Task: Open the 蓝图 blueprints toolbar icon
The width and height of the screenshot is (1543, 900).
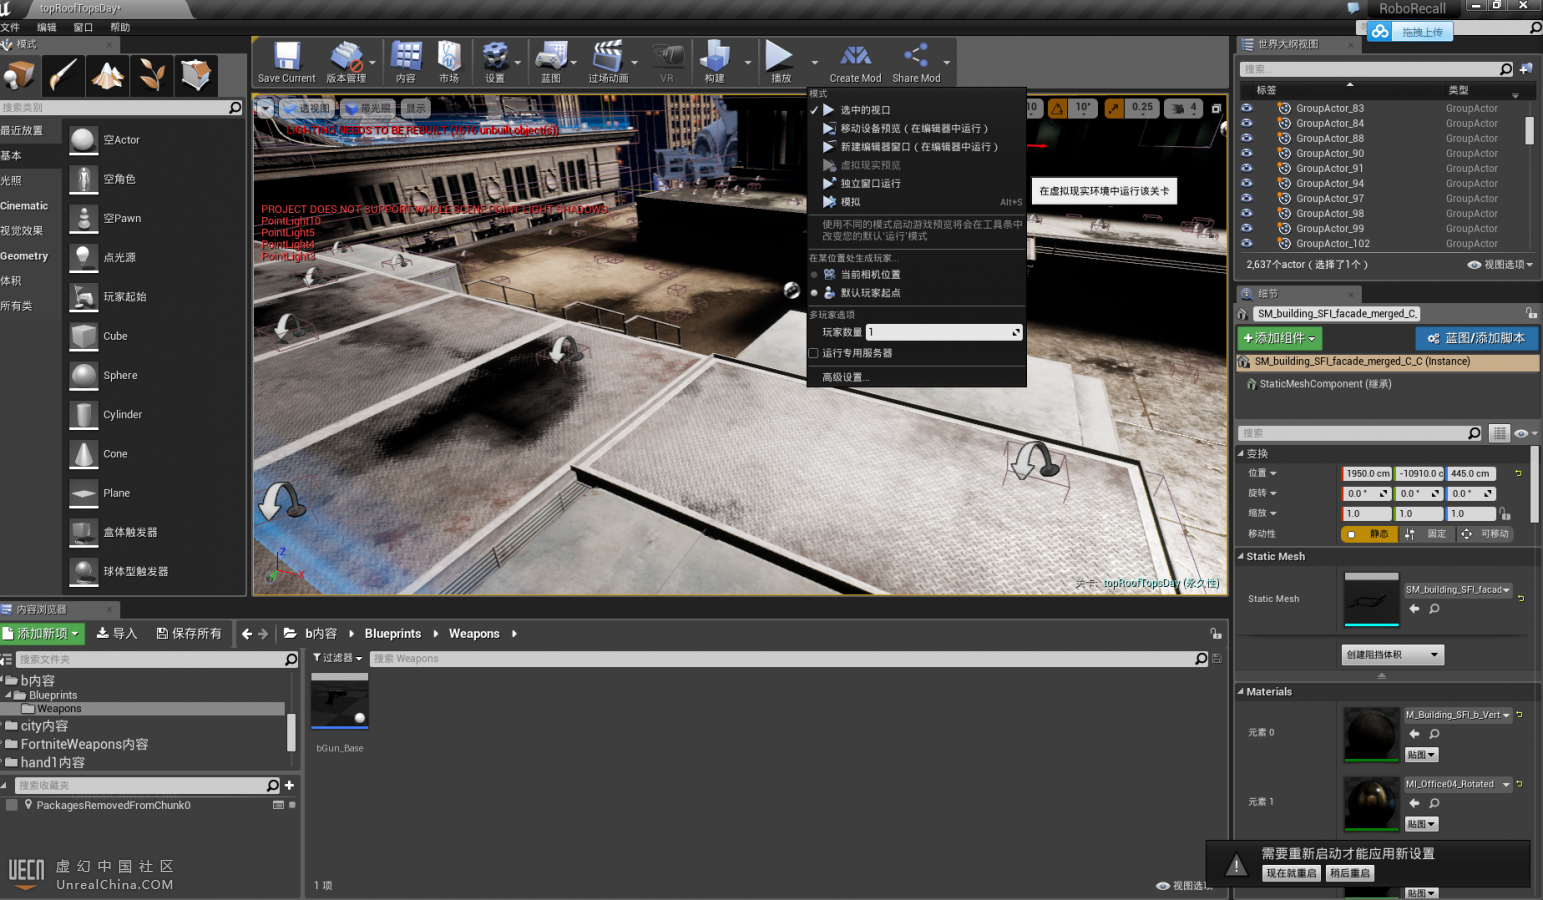Action: click(x=551, y=62)
